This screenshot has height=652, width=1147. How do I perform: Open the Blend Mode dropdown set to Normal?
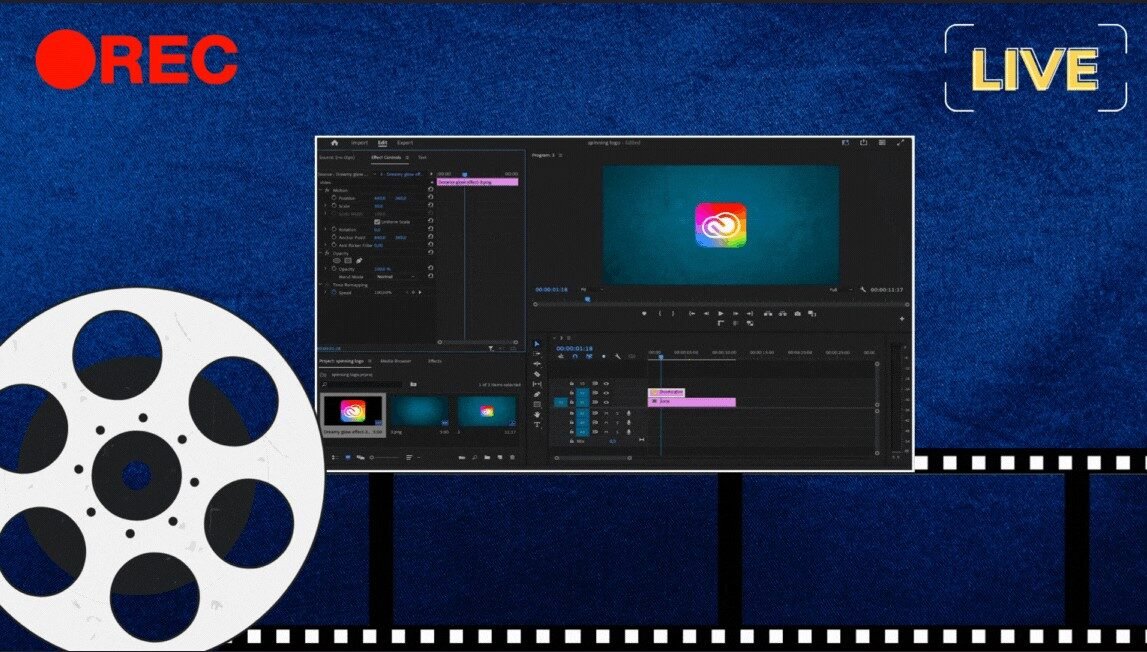396,277
